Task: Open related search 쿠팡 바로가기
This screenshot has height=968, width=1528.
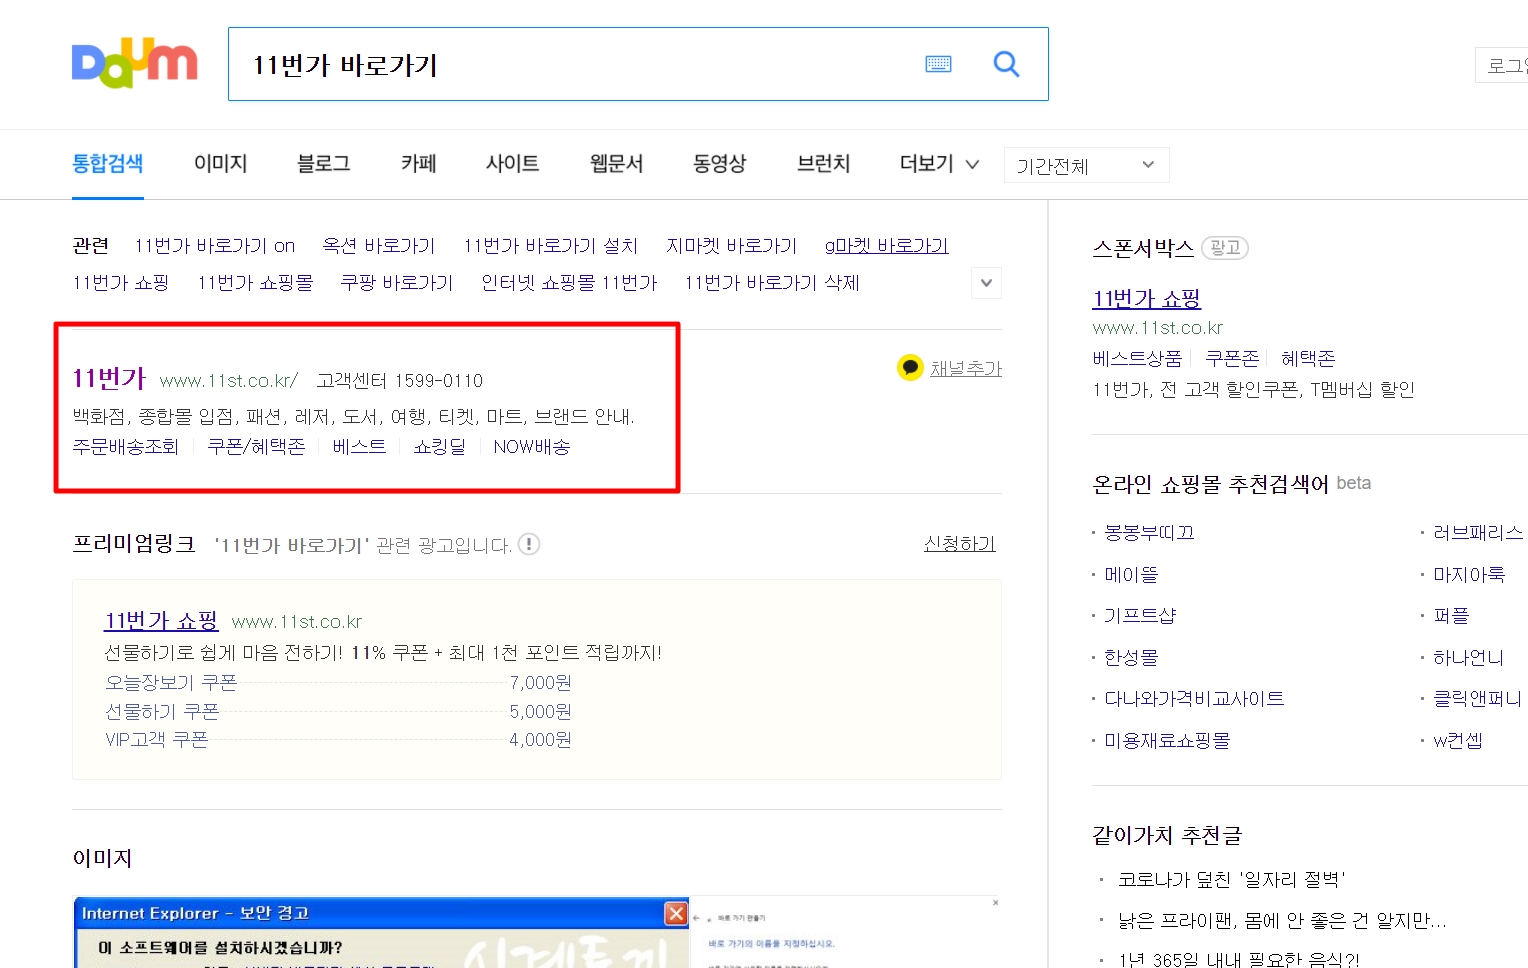Action: pos(397,282)
